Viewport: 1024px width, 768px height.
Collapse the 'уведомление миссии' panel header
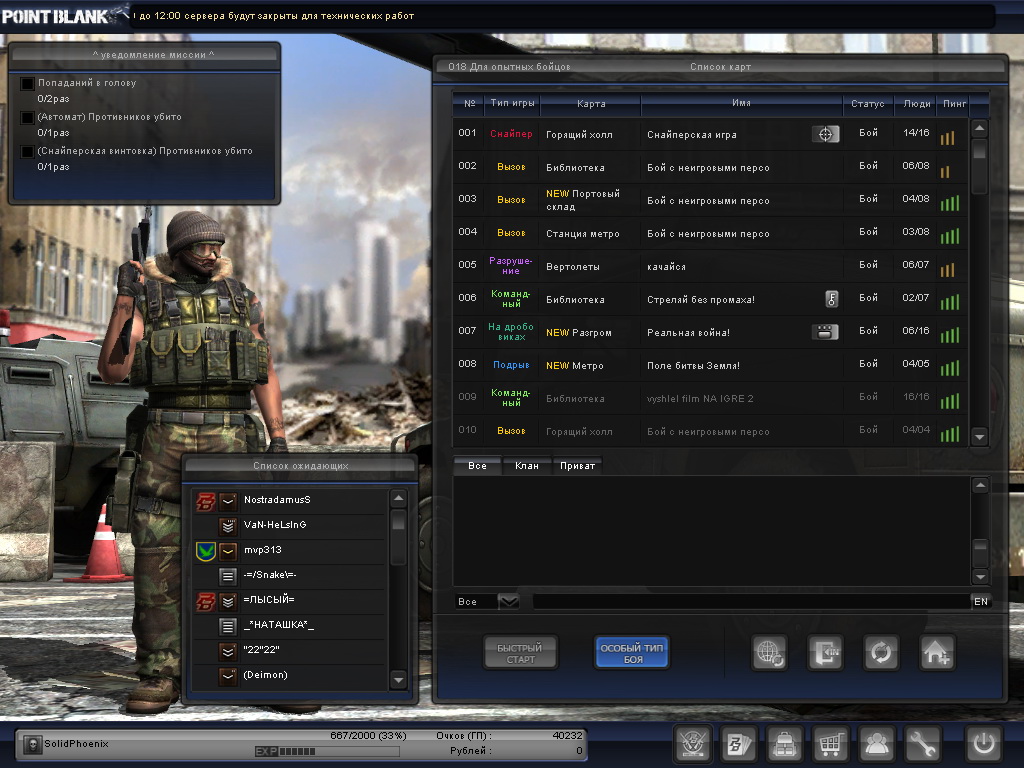tap(144, 55)
